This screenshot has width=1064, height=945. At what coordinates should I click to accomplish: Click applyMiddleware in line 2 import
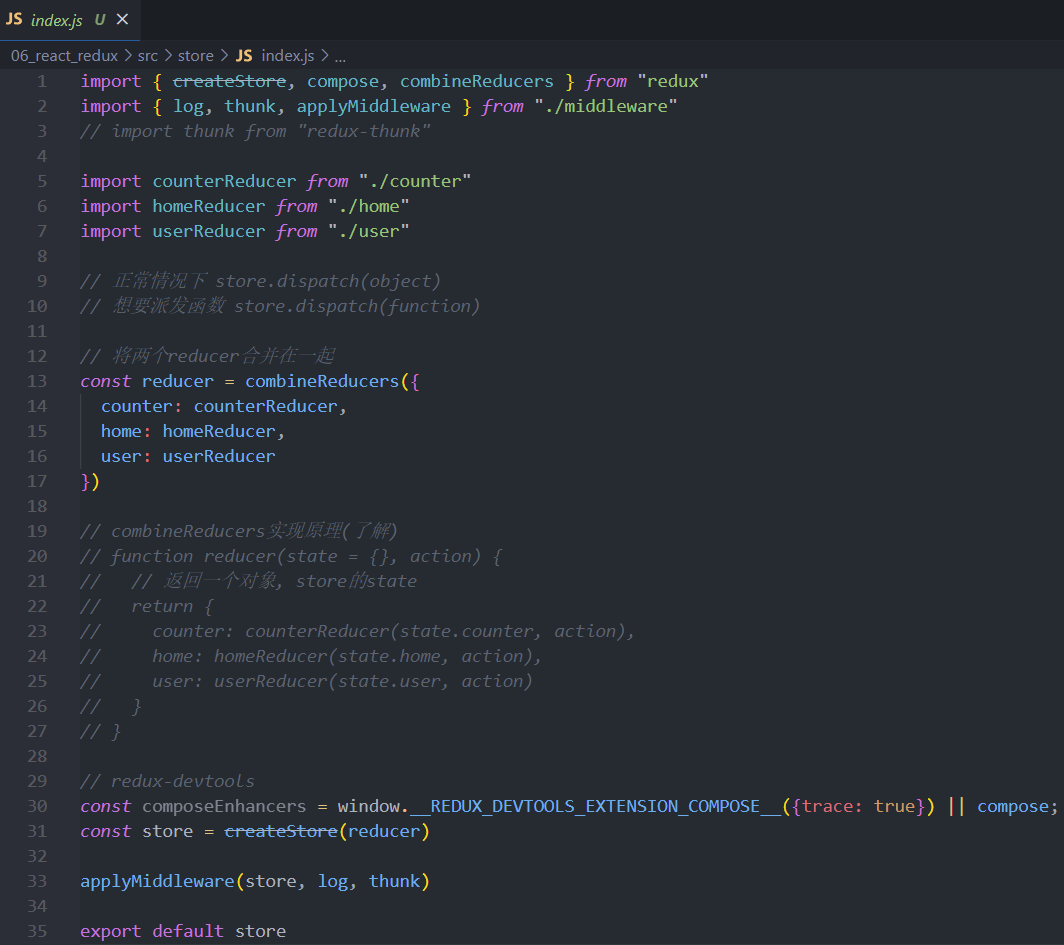pos(373,107)
